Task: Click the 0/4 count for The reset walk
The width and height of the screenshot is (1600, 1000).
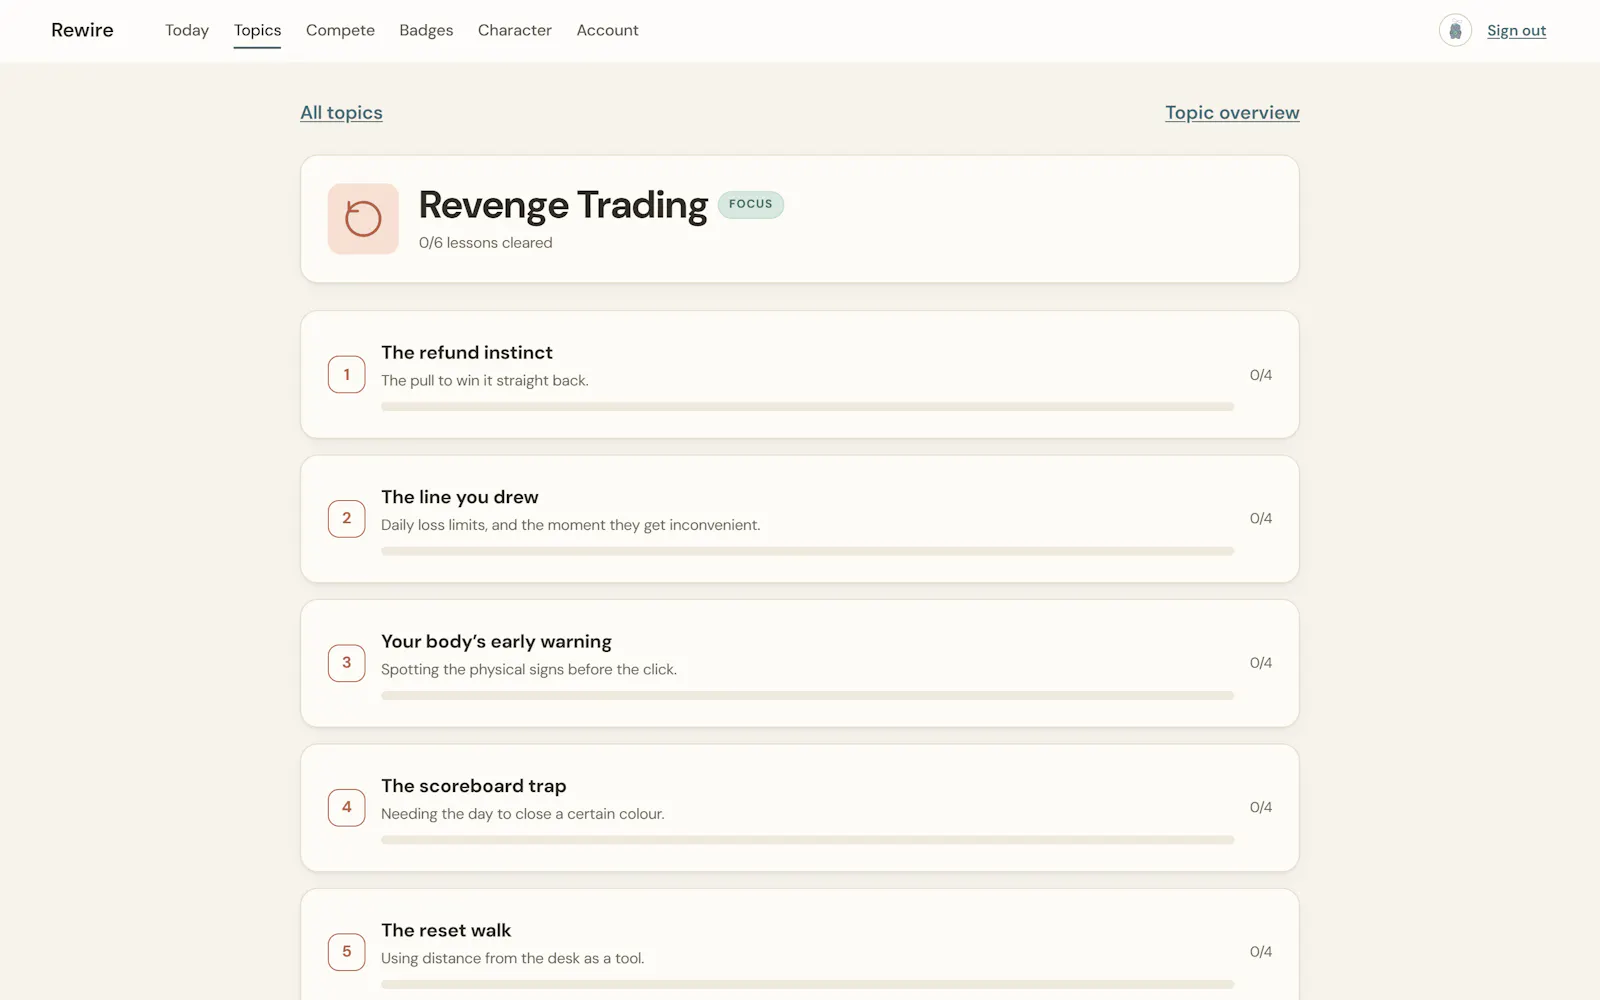Action: pos(1260,952)
